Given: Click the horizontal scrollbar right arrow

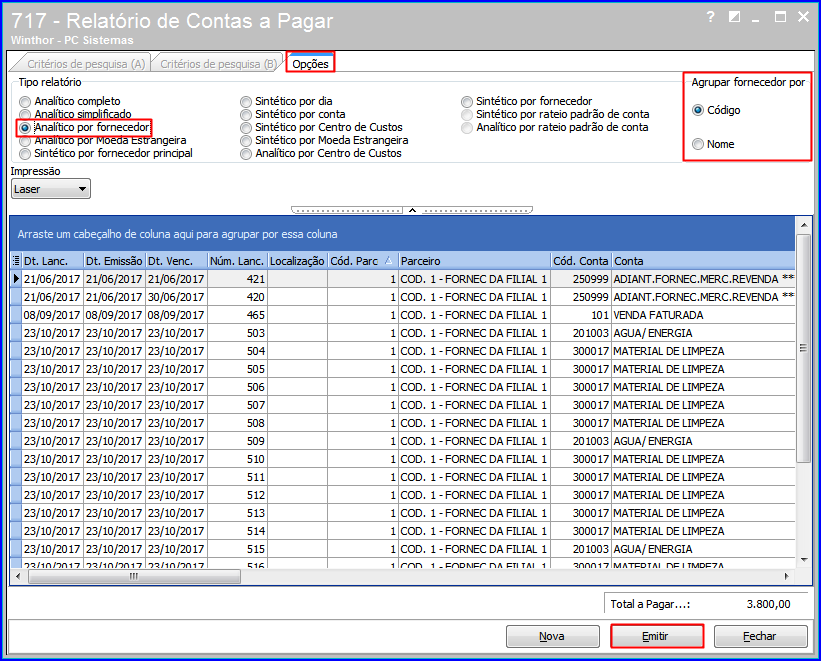Looking at the screenshot, I should pos(786,577).
